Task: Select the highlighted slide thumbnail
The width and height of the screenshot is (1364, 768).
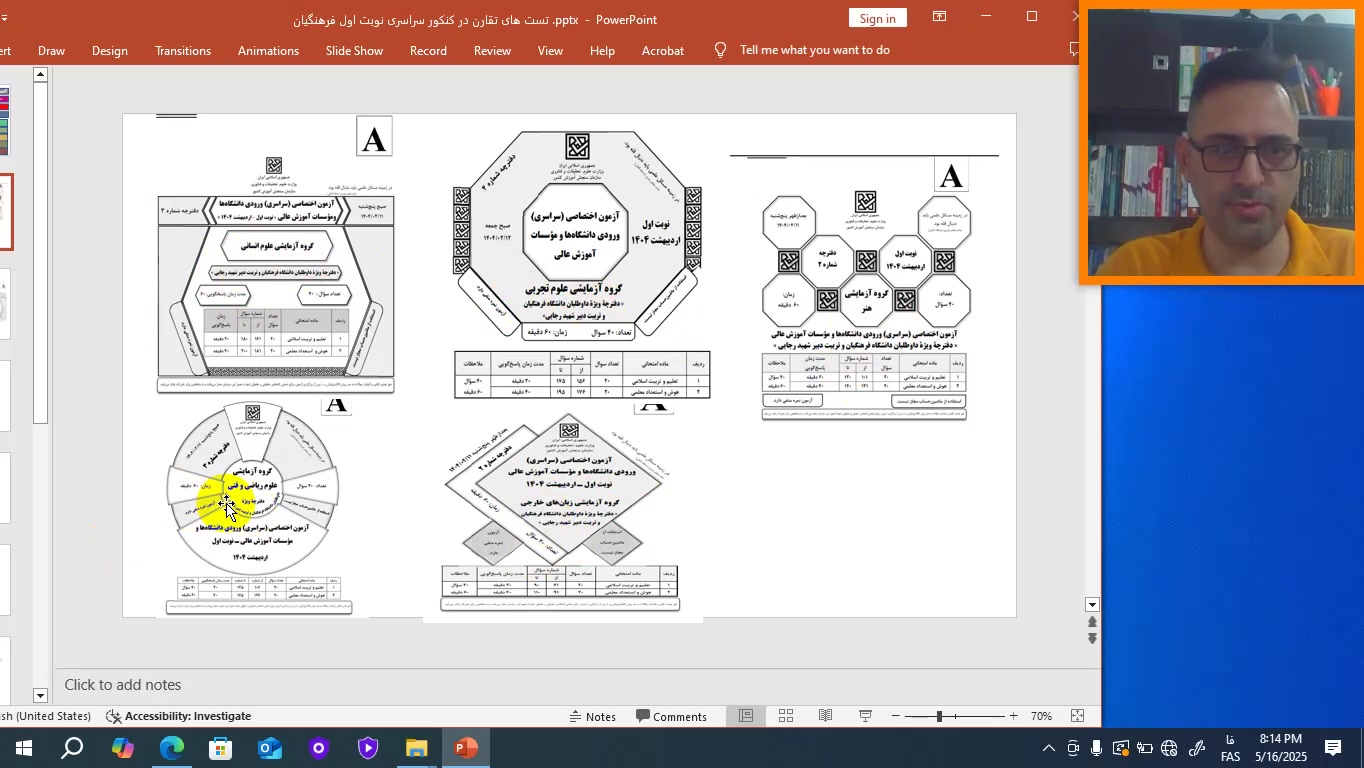Action: pos(6,213)
